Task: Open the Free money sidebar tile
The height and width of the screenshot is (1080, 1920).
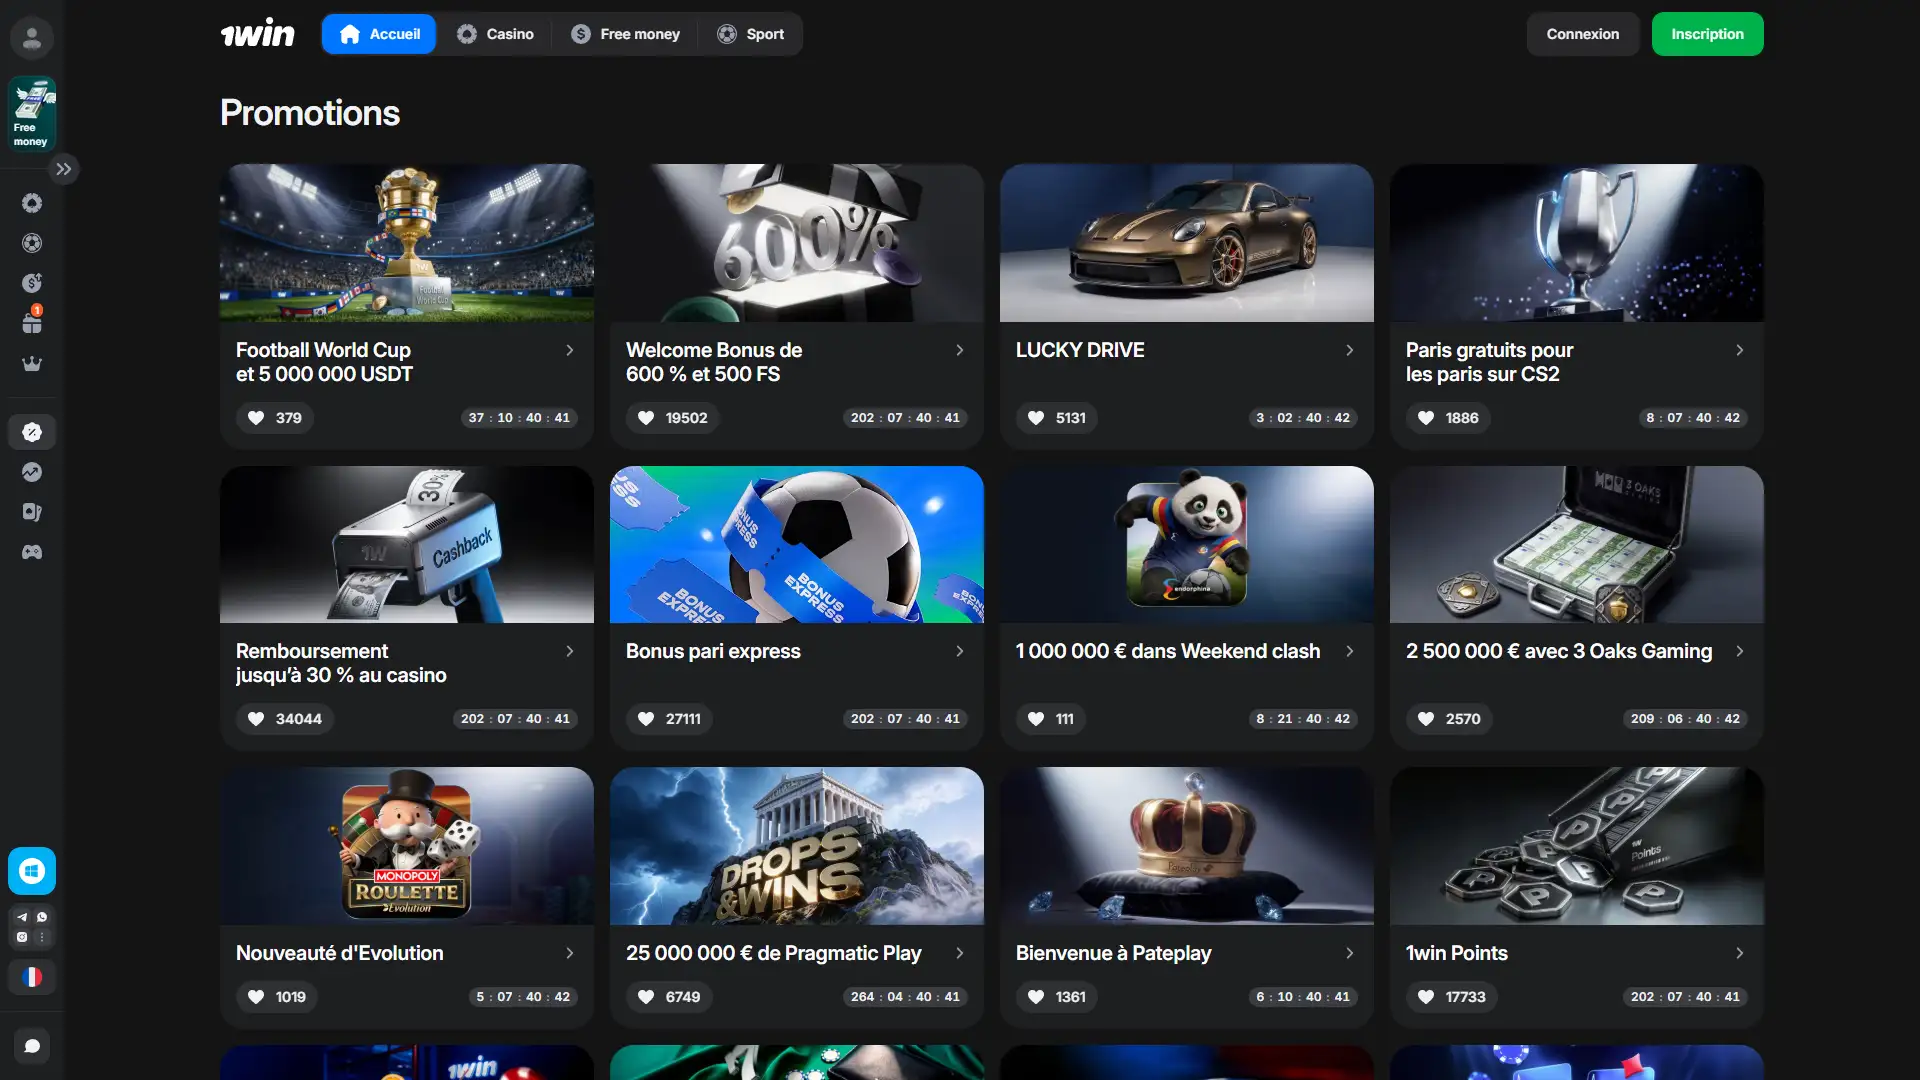Action: pyautogui.click(x=32, y=114)
